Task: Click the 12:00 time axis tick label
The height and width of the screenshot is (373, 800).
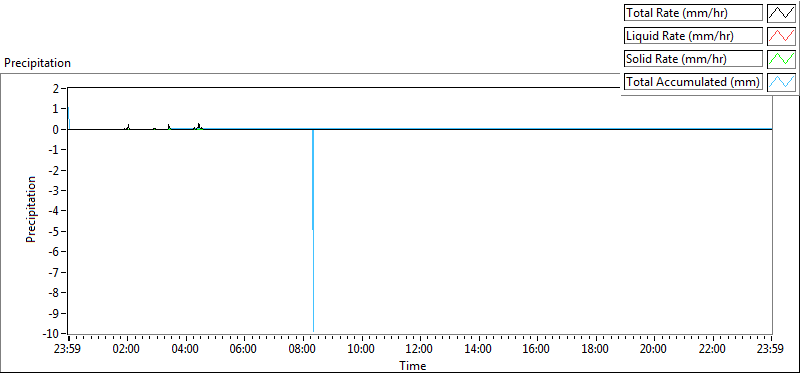Action: tap(419, 350)
